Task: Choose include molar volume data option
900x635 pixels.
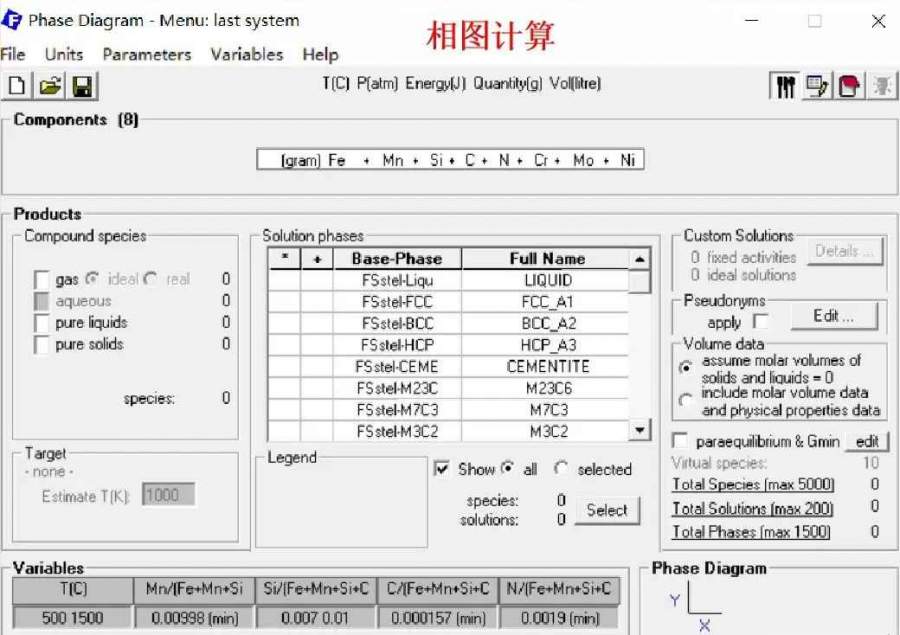Action: click(x=685, y=401)
